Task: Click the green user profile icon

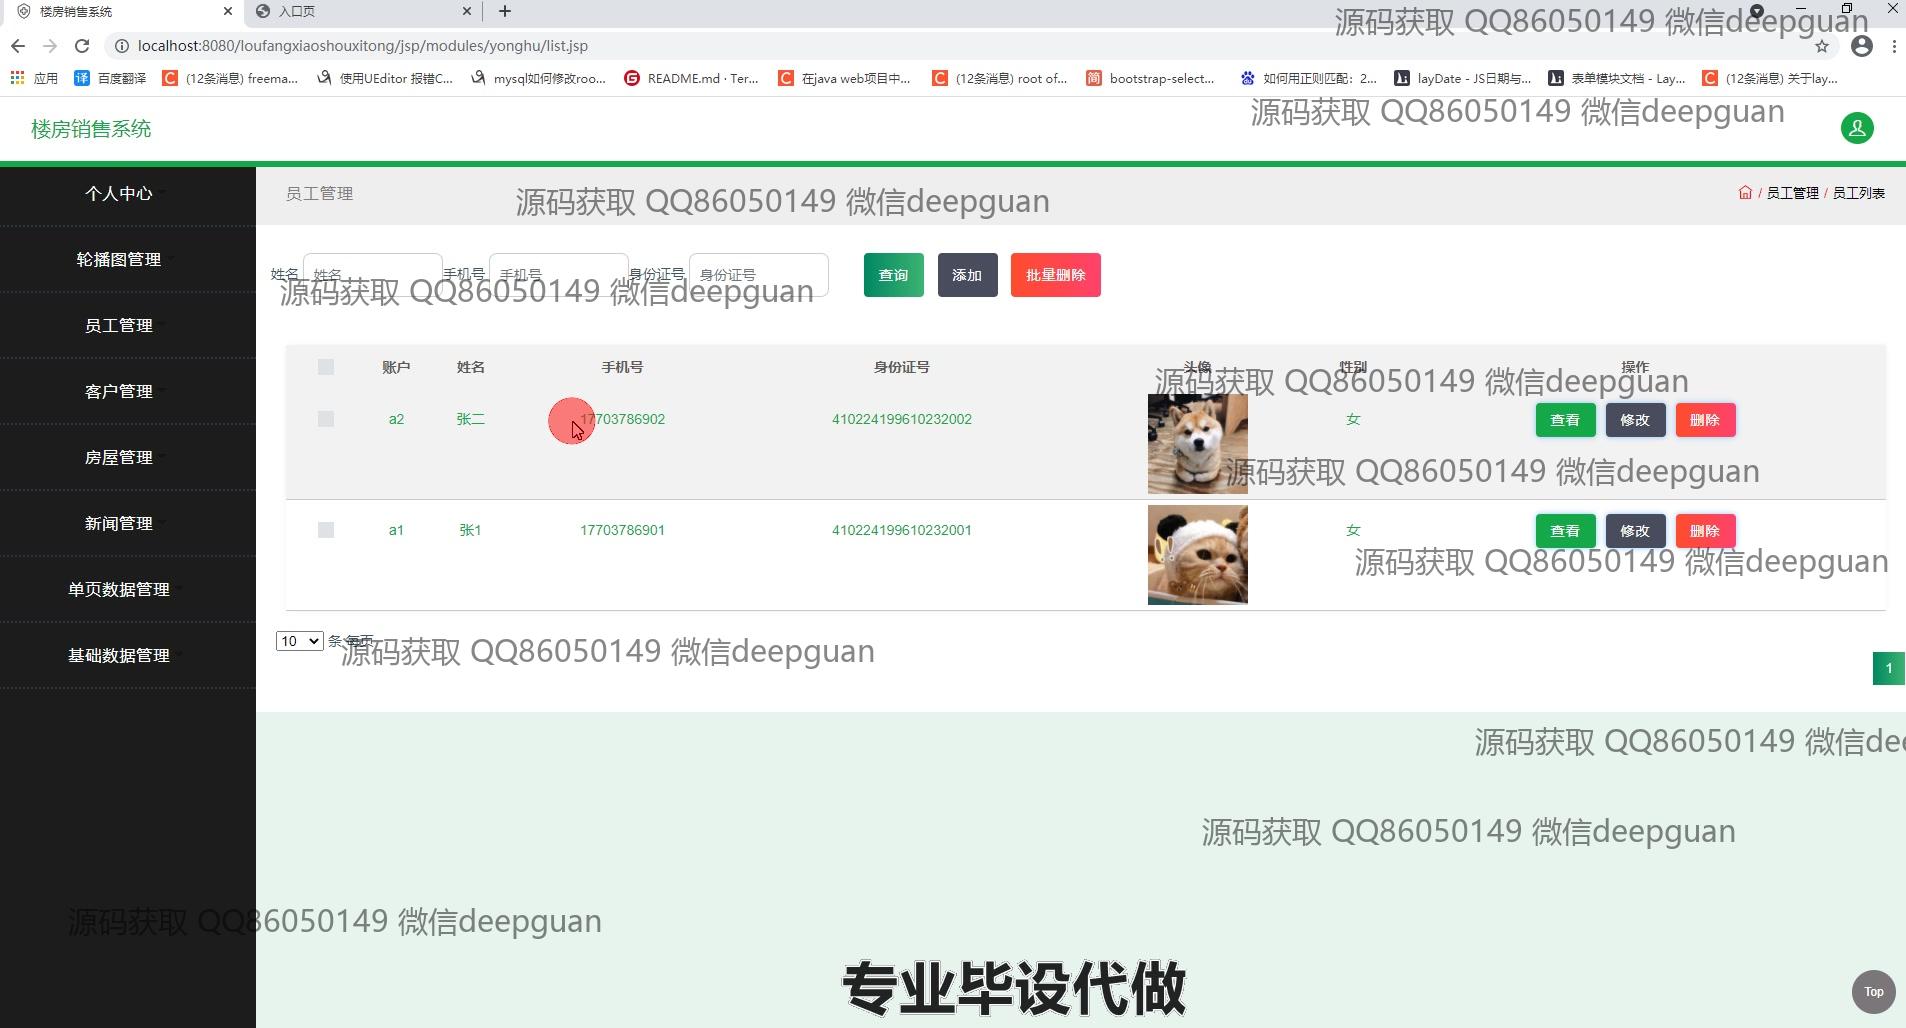Action: [1857, 128]
